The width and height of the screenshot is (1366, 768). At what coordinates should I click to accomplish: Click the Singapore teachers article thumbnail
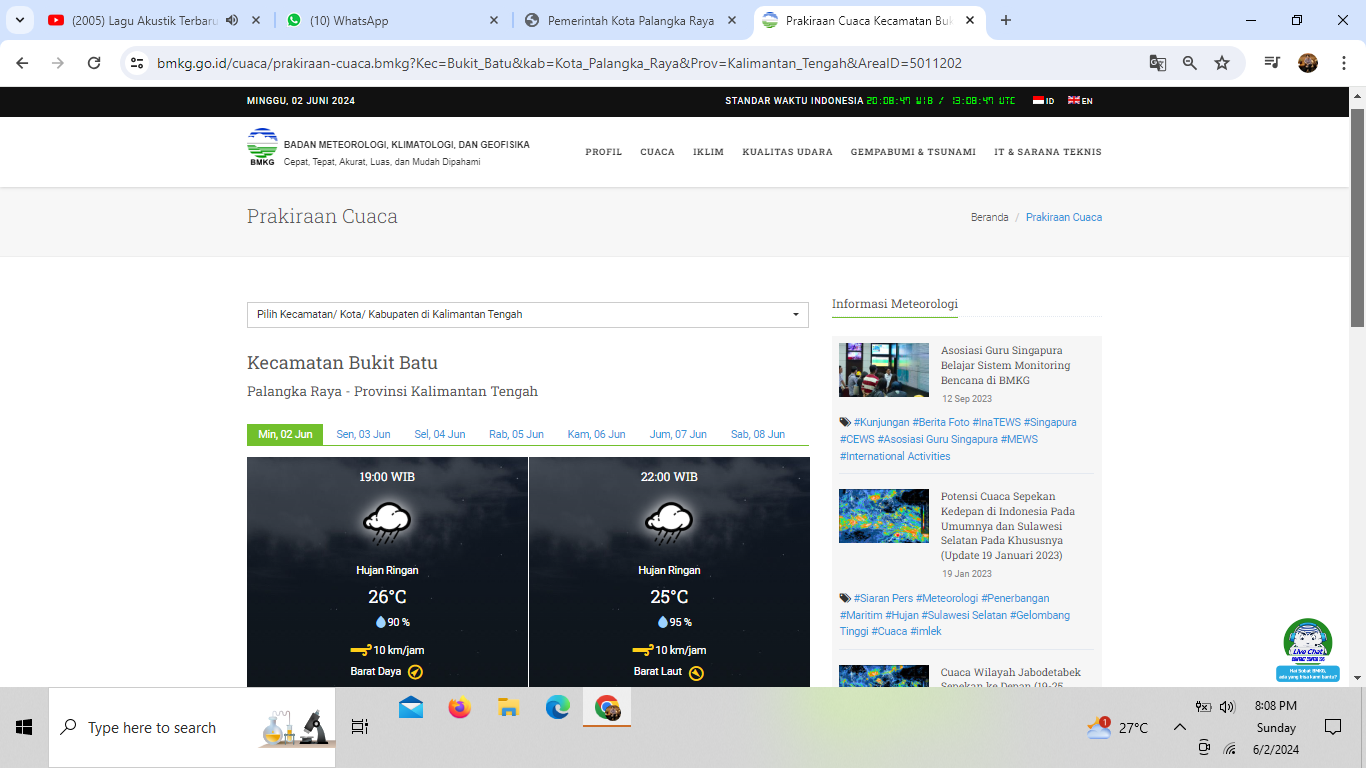pyautogui.click(x=884, y=370)
